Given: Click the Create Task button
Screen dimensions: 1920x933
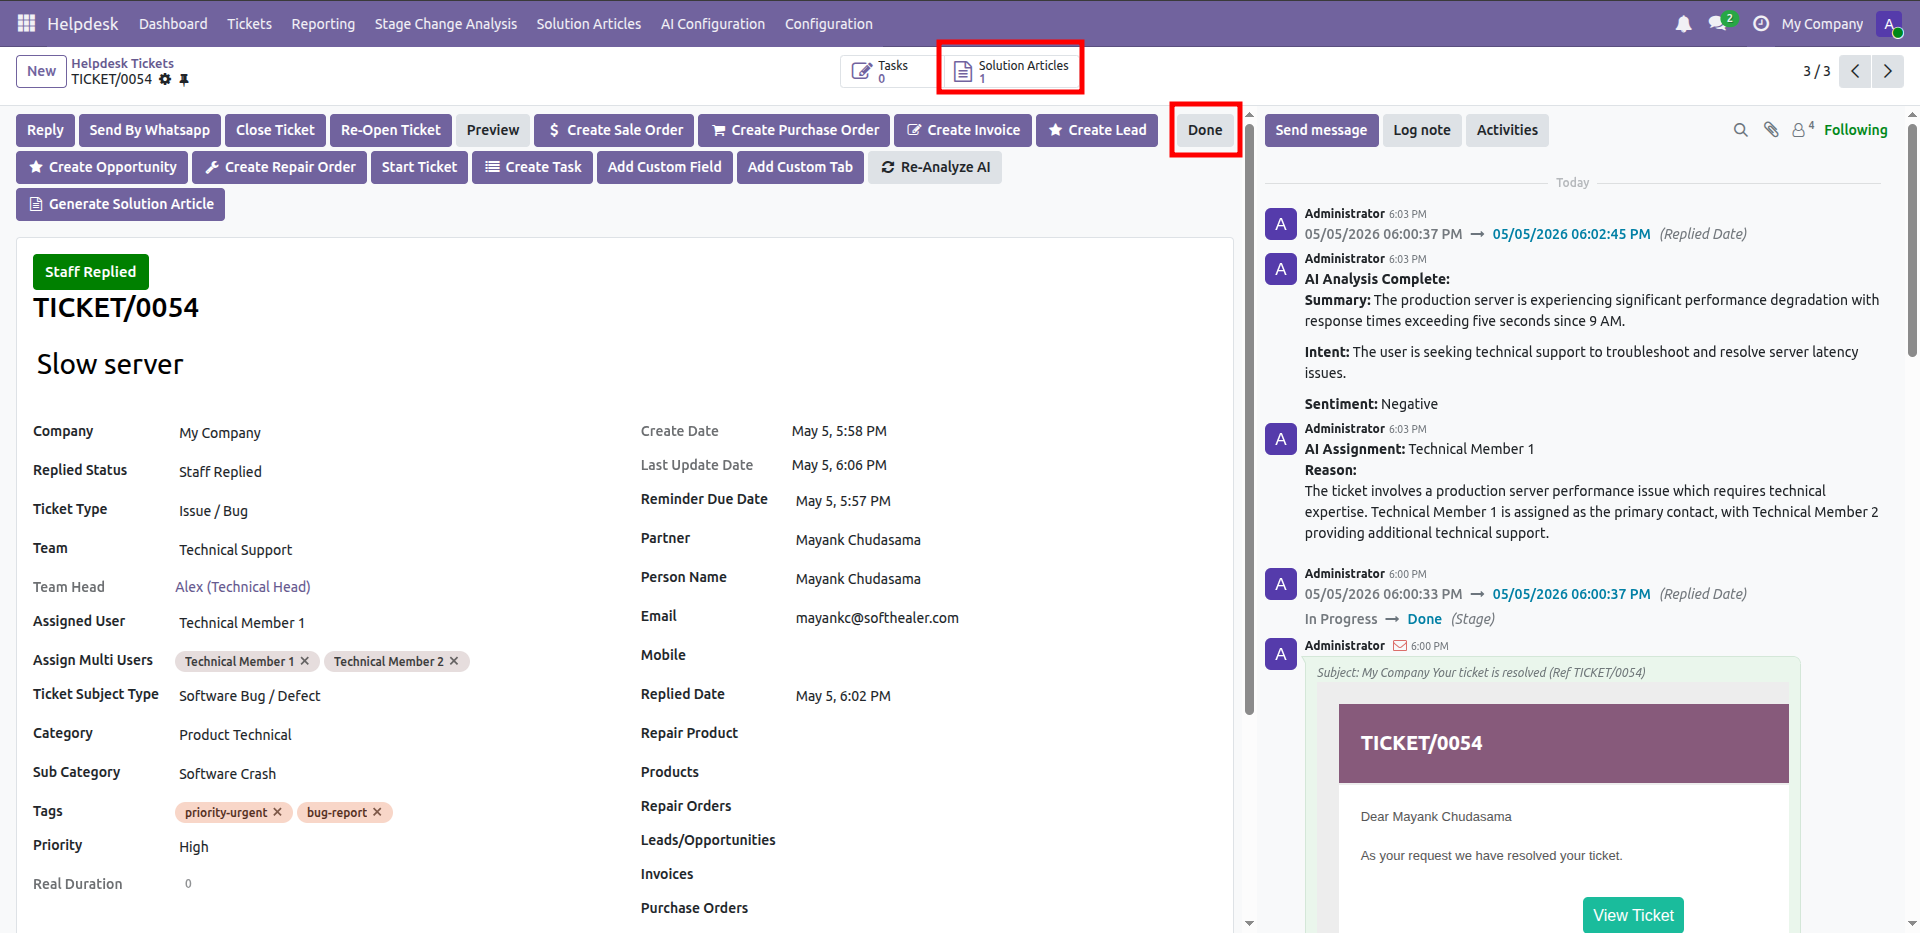Looking at the screenshot, I should pyautogui.click(x=533, y=167).
